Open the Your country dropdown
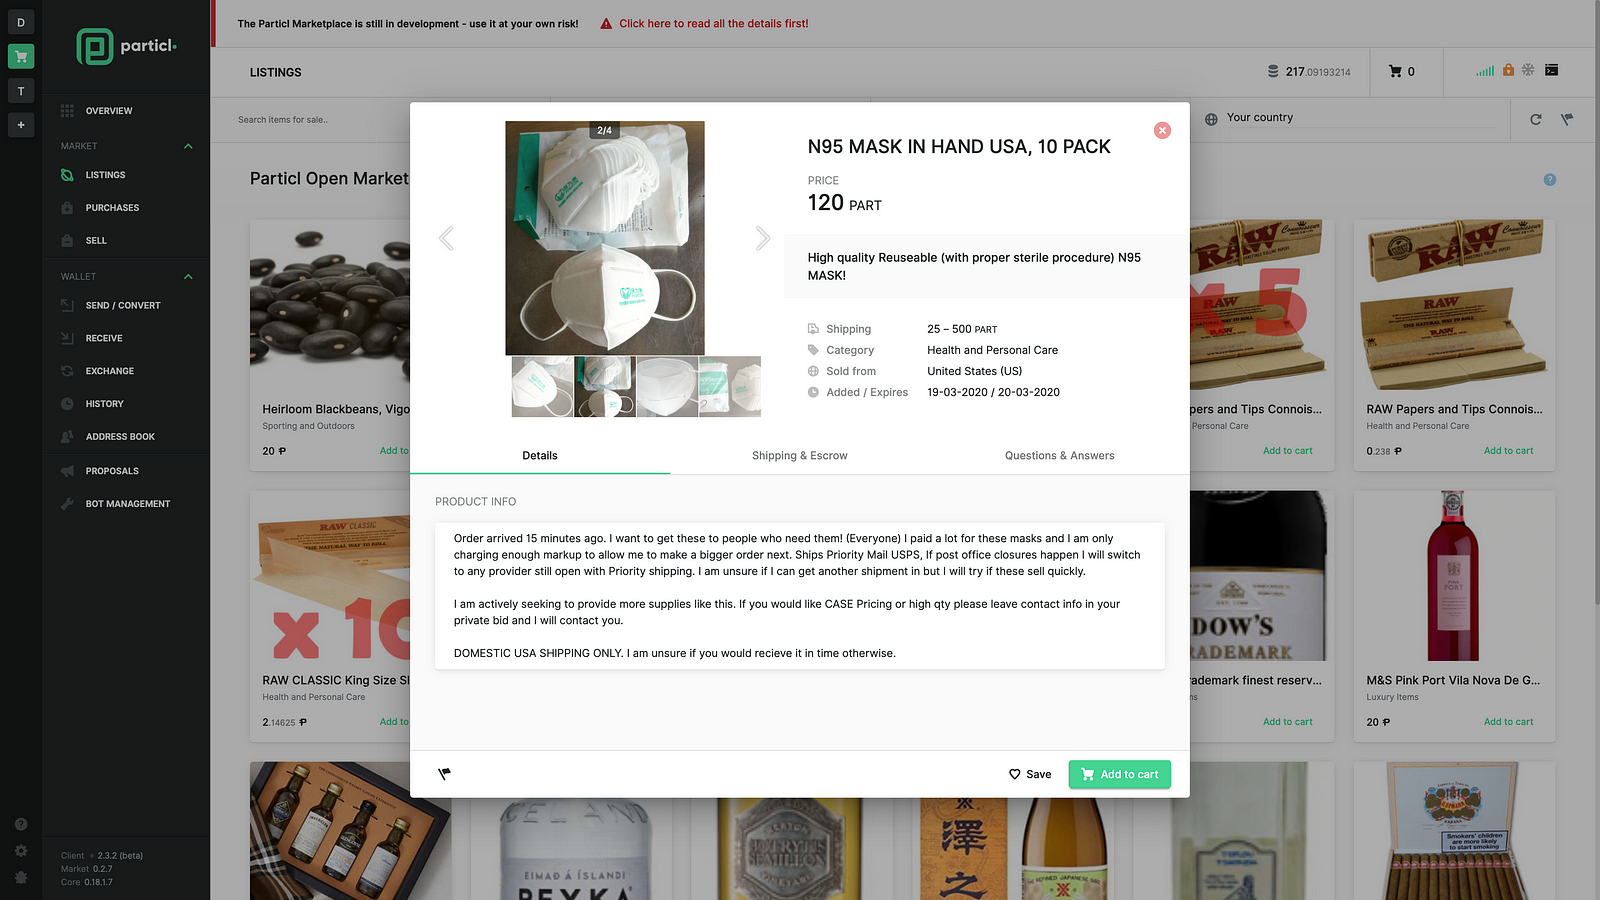The image size is (1600, 900). [x=1355, y=118]
